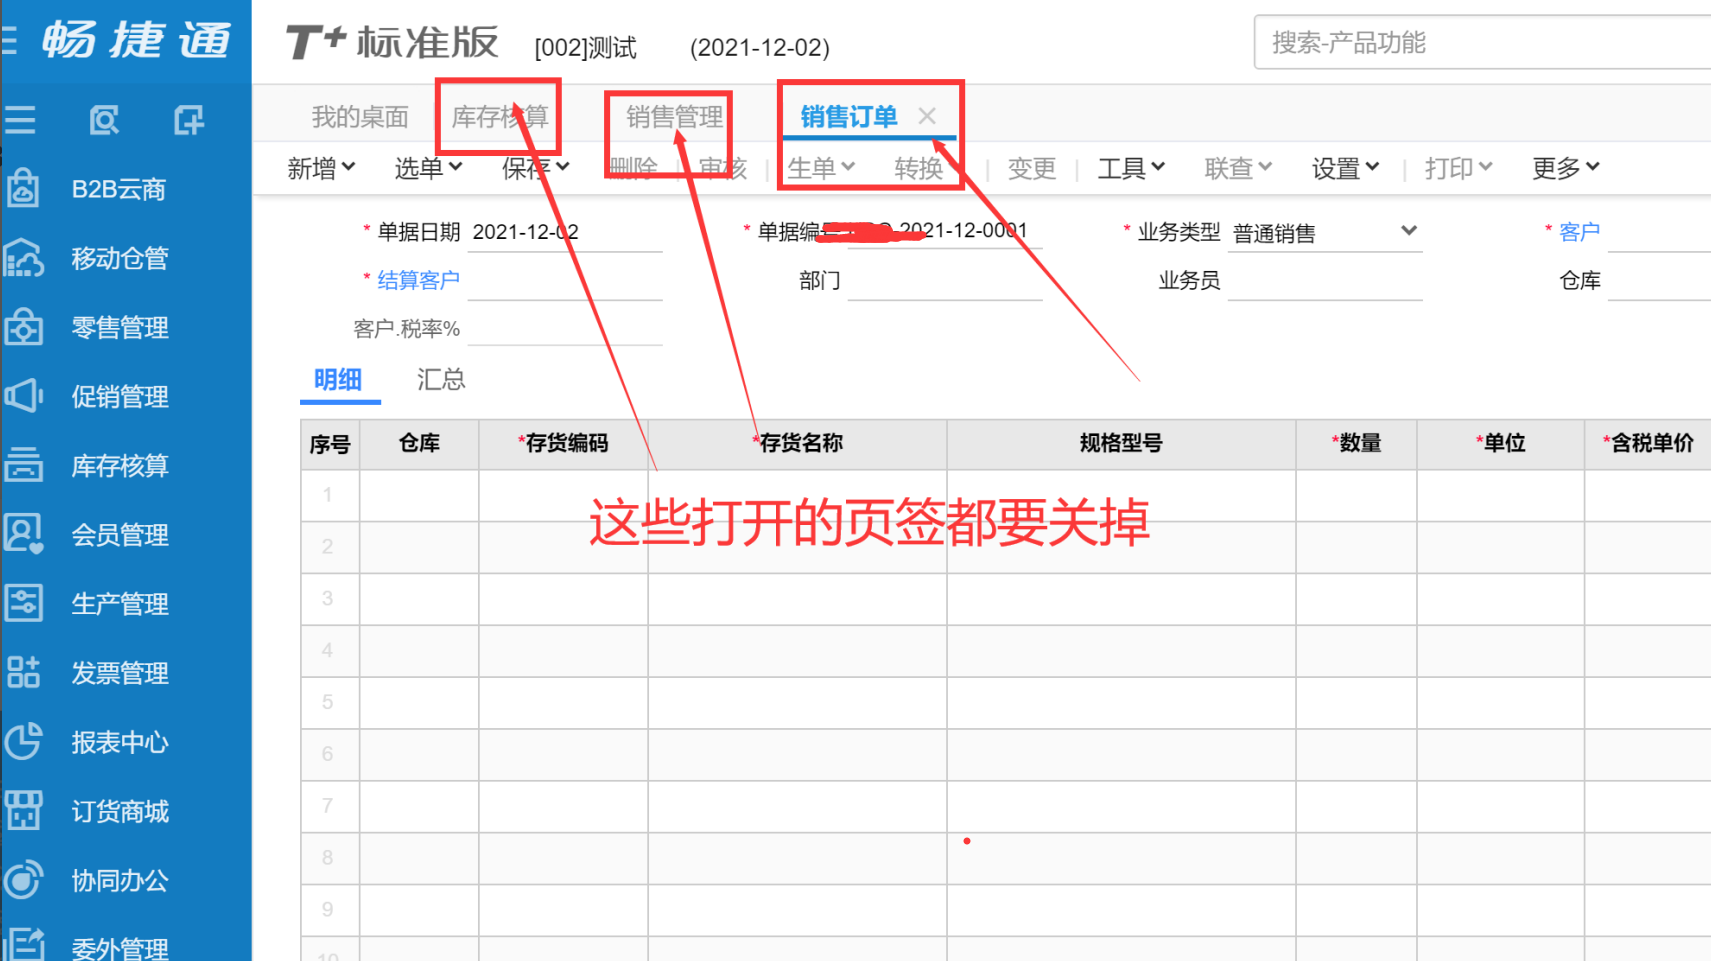Click the 客户.税率% input field
1711x961 pixels.
pos(565,328)
